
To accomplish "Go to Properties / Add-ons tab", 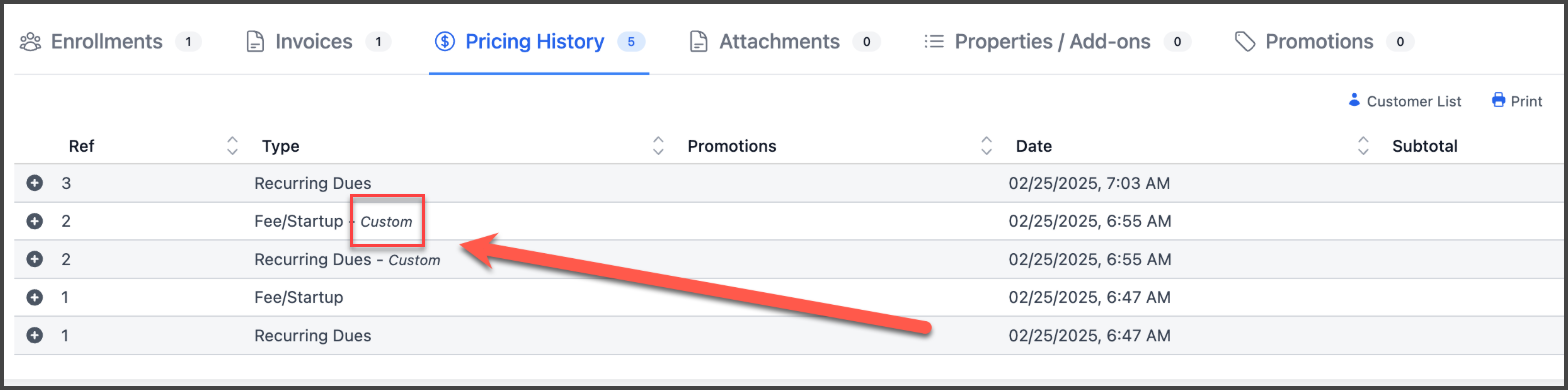I will pos(1057,42).
